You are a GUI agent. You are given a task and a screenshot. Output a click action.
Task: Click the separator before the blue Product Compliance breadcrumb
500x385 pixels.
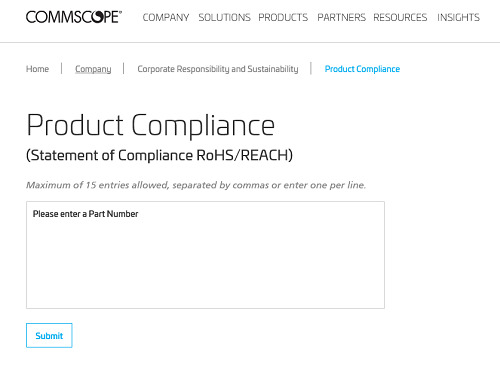(x=311, y=69)
